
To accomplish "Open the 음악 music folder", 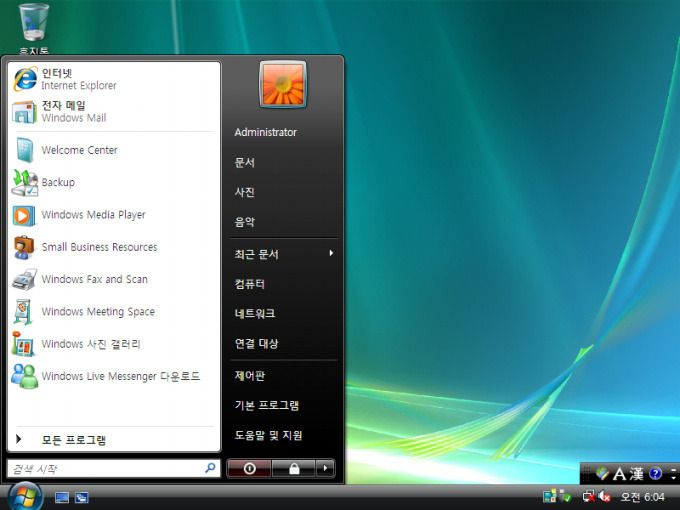I will (245, 222).
